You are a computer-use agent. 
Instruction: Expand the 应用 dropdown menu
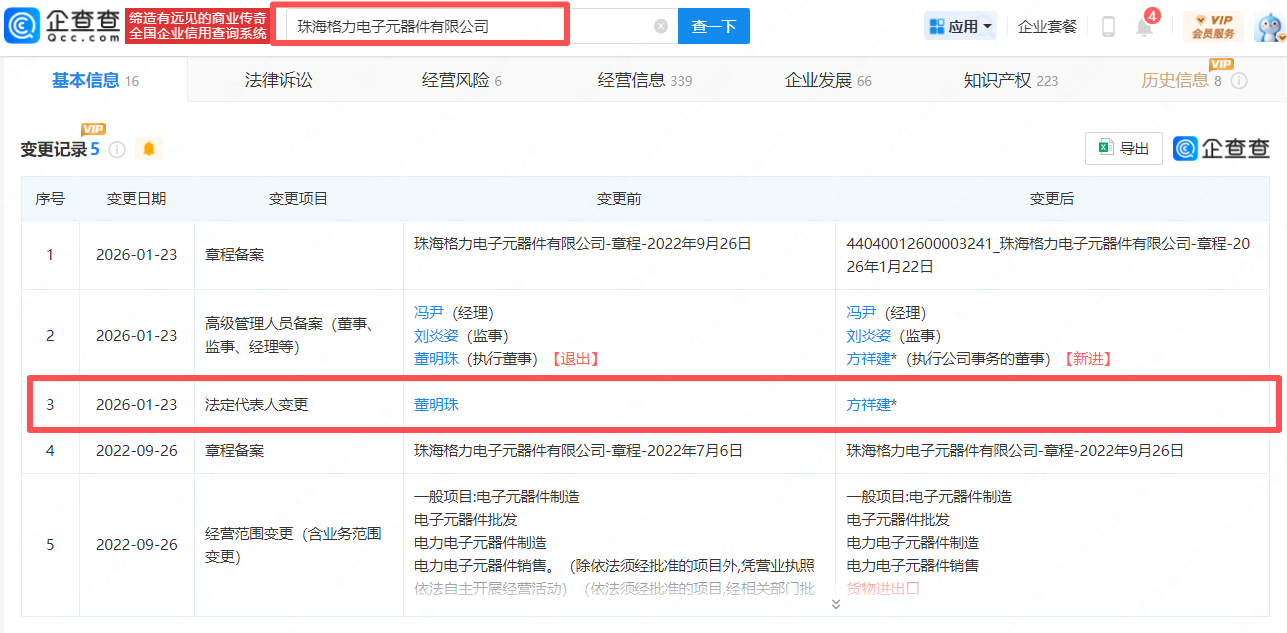click(x=960, y=27)
